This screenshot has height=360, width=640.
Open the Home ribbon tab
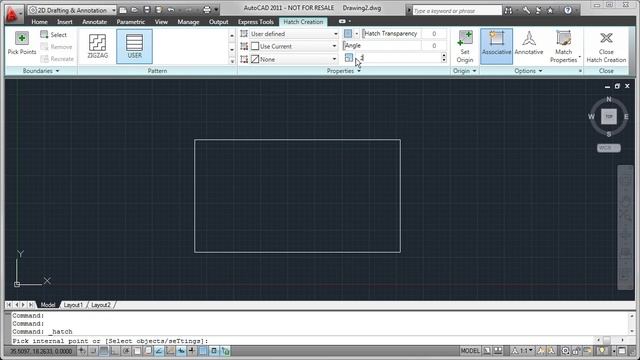pos(39,22)
